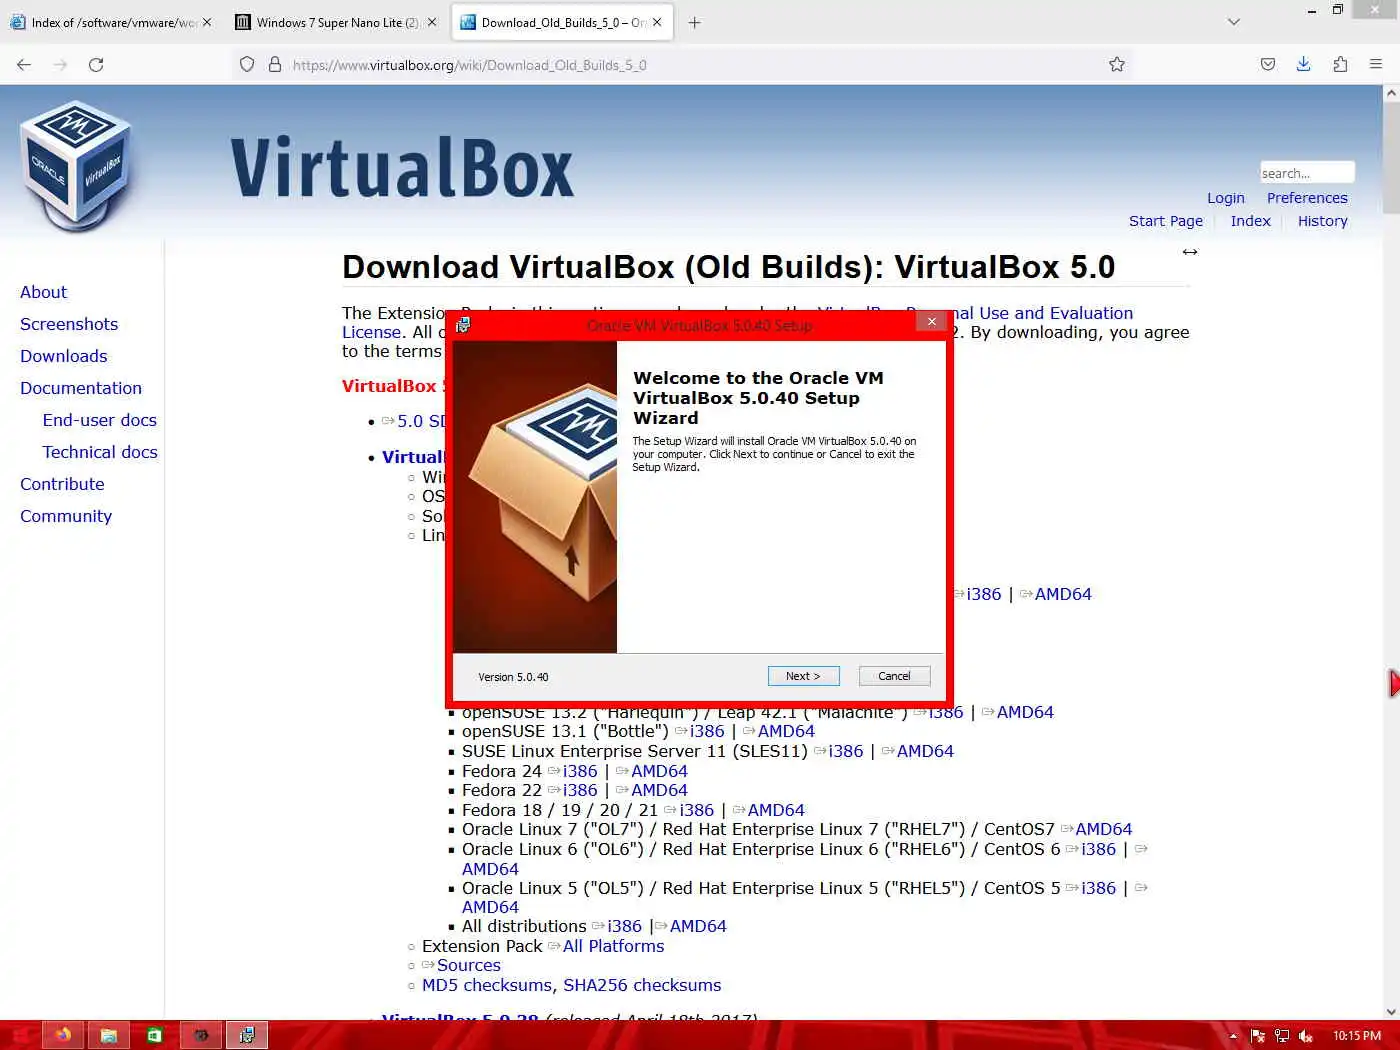Open the list all tabs dropdown chevron
The width and height of the screenshot is (1400, 1050).
pos(1233,22)
